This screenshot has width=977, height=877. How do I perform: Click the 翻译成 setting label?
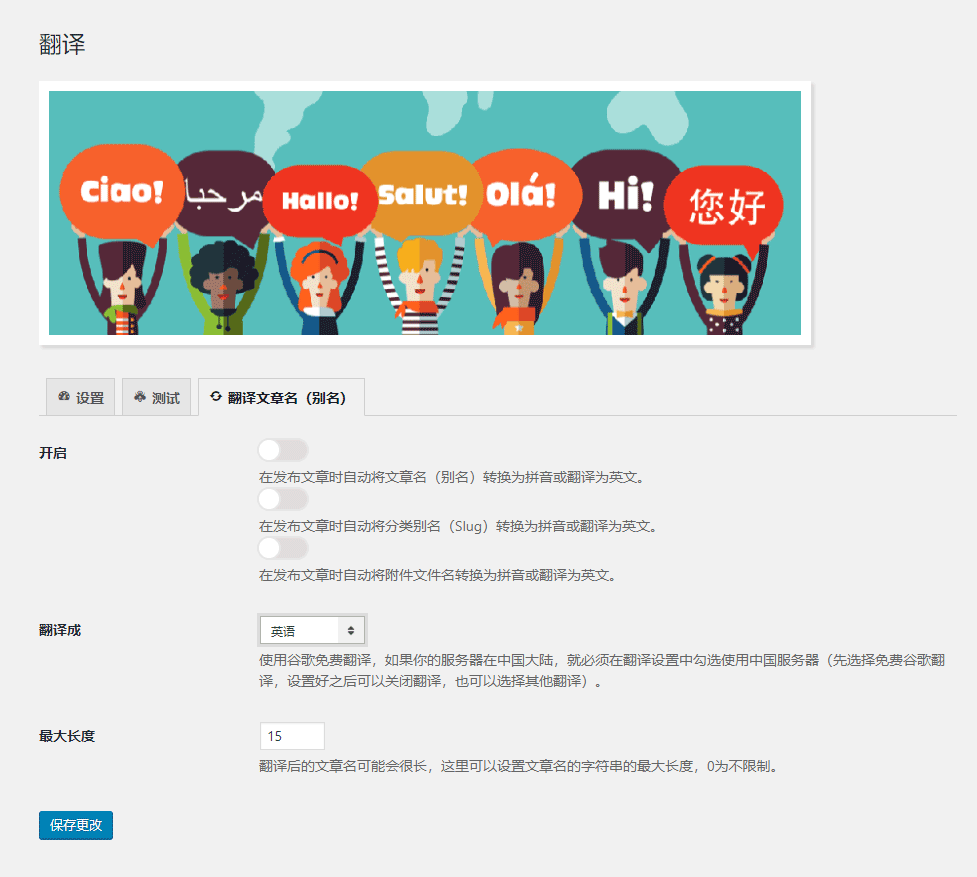pyautogui.click(x=60, y=630)
